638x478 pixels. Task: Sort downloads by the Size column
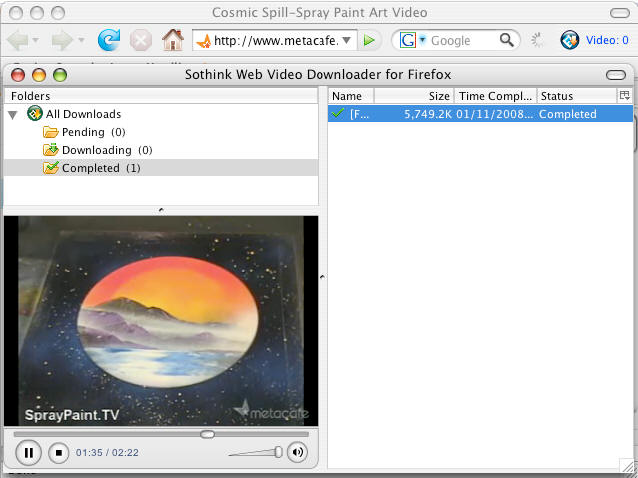(413, 96)
